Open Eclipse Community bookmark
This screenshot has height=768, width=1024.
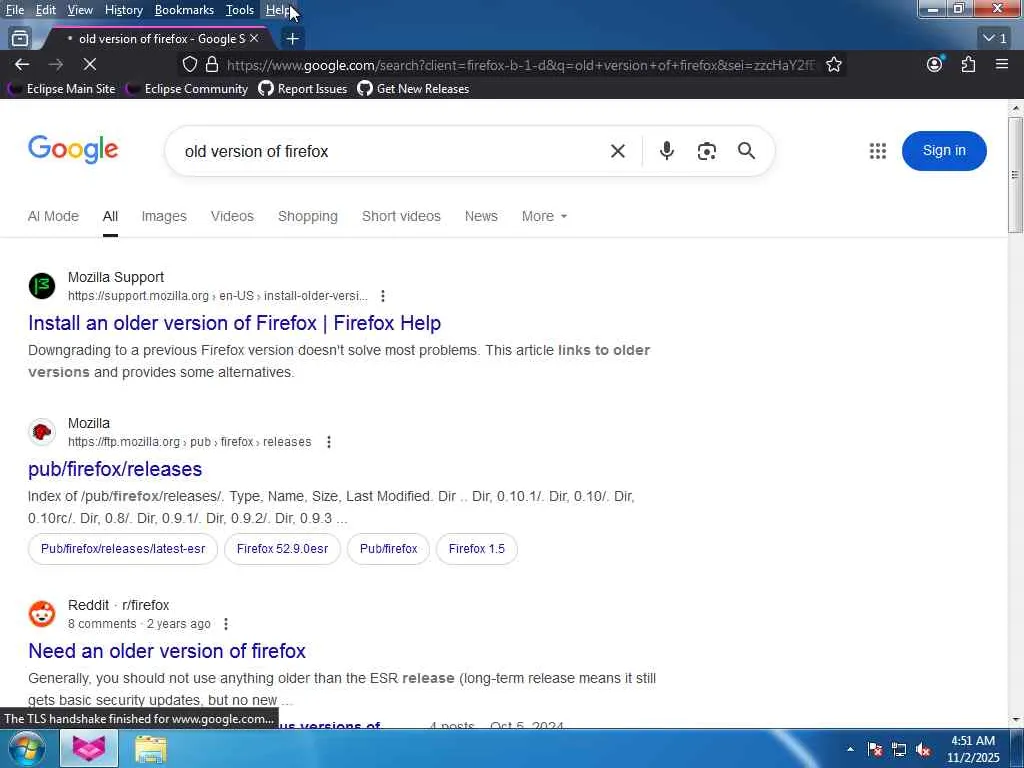pos(187,89)
